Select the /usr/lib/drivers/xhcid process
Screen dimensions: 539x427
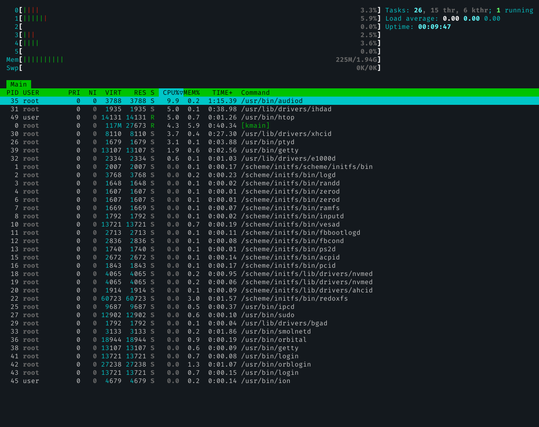(270, 134)
